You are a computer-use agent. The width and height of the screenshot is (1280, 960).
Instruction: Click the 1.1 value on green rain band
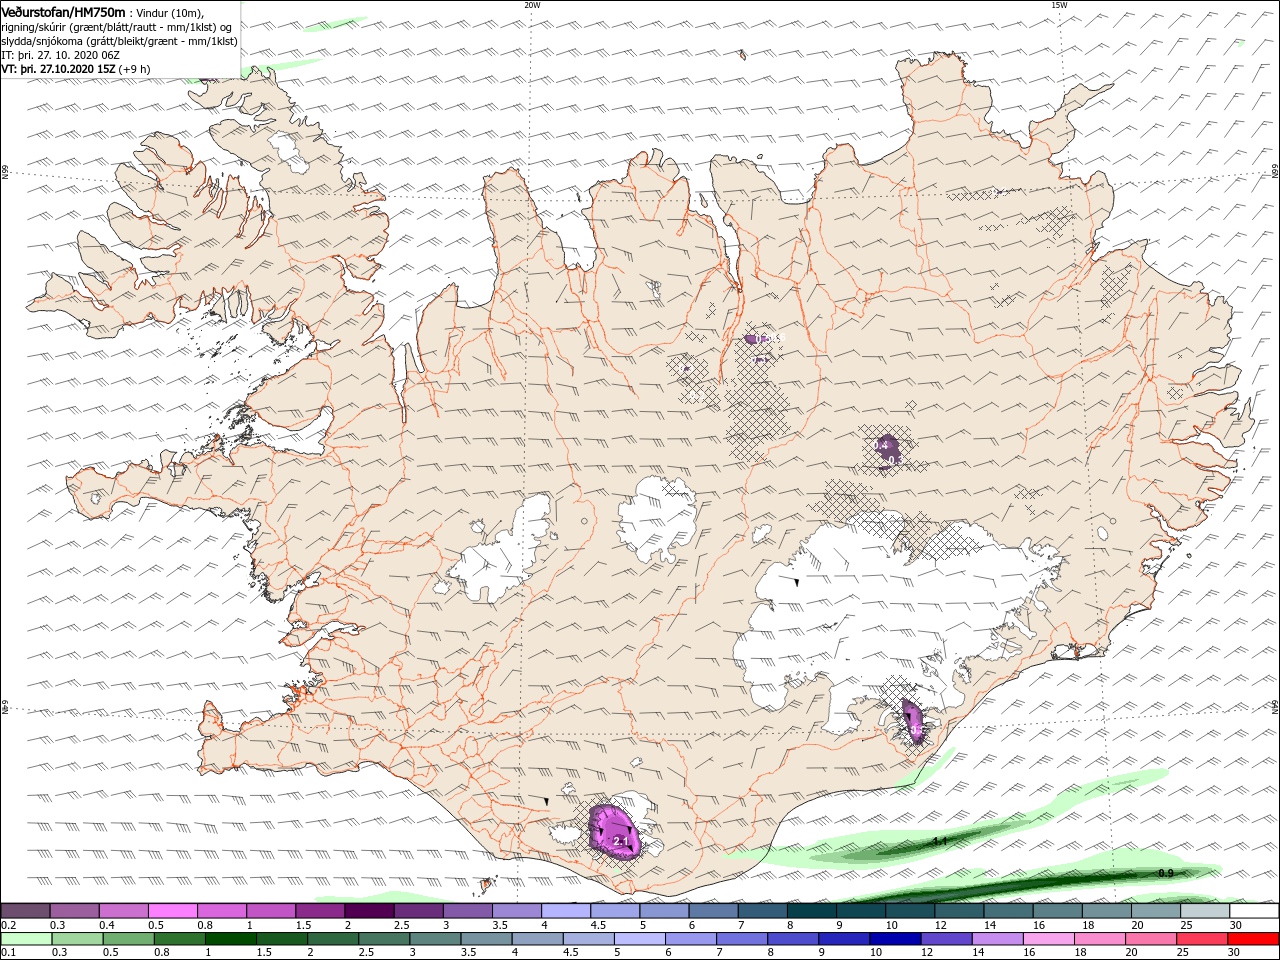click(940, 842)
